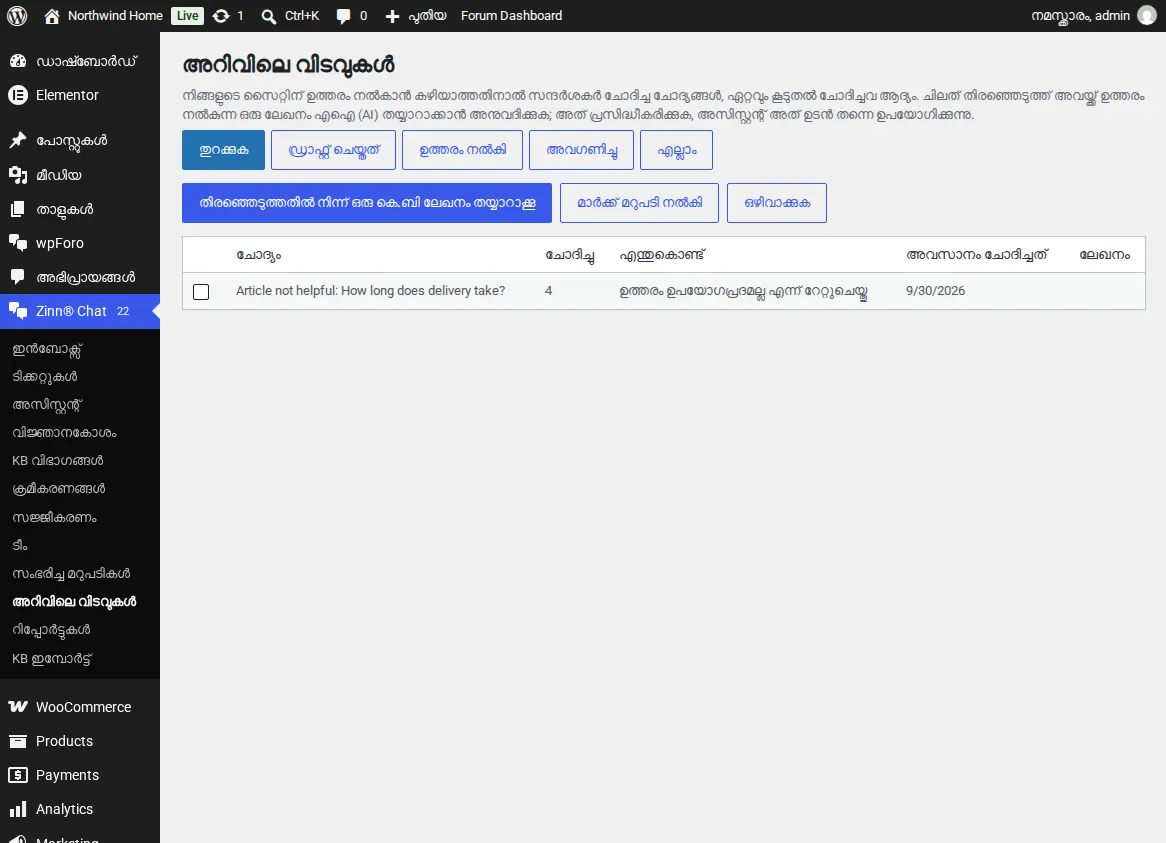Image resolution: width=1166 pixels, height=843 pixels.
Task: Click the എന്തുകൊണ്ട് column header
Action: pos(662,255)
